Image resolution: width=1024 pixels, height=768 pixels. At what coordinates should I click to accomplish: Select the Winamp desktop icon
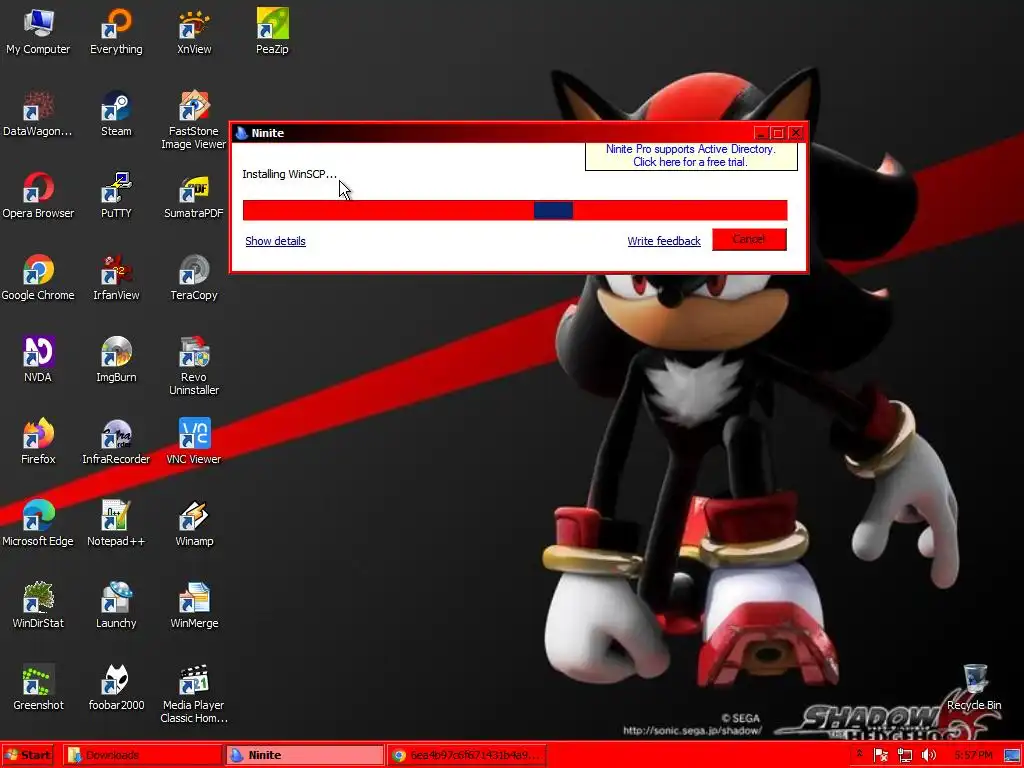194,524
